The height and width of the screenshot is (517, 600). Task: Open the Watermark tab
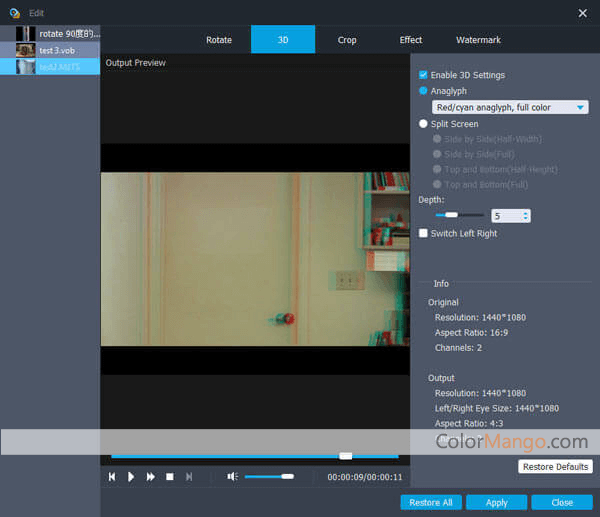pos(478,40)
